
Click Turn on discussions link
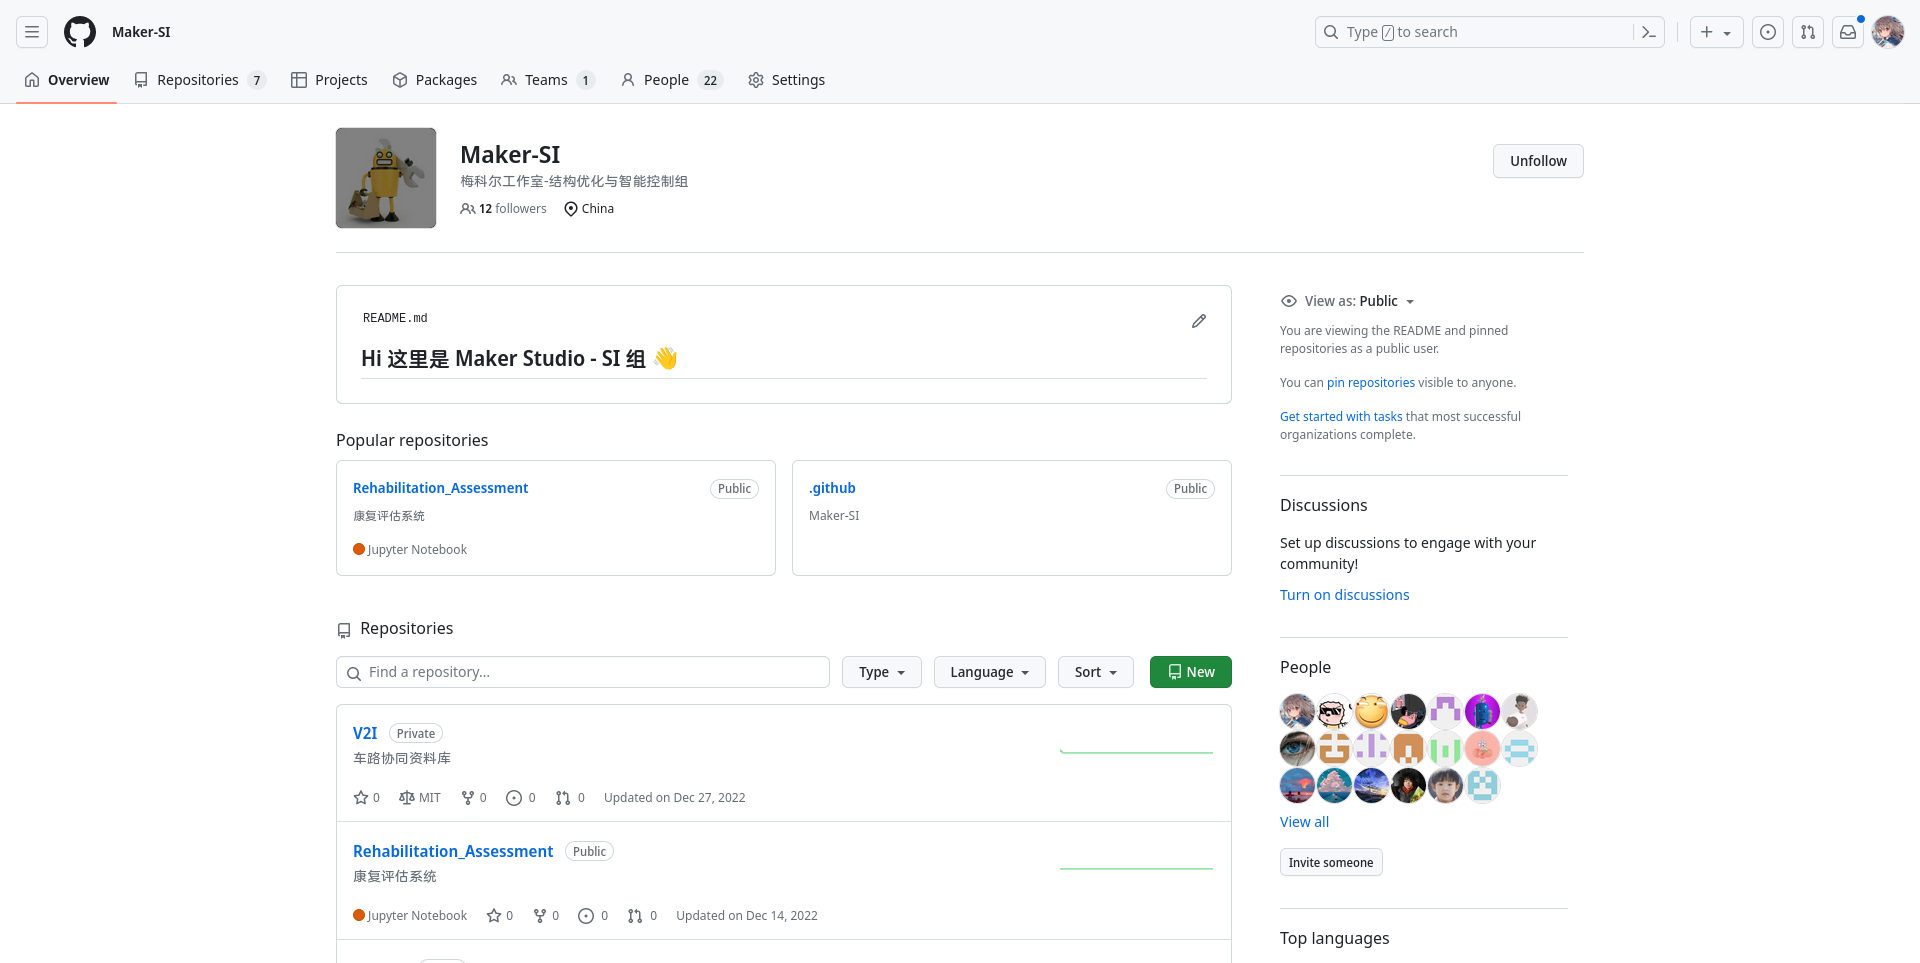coord(1344,595)
